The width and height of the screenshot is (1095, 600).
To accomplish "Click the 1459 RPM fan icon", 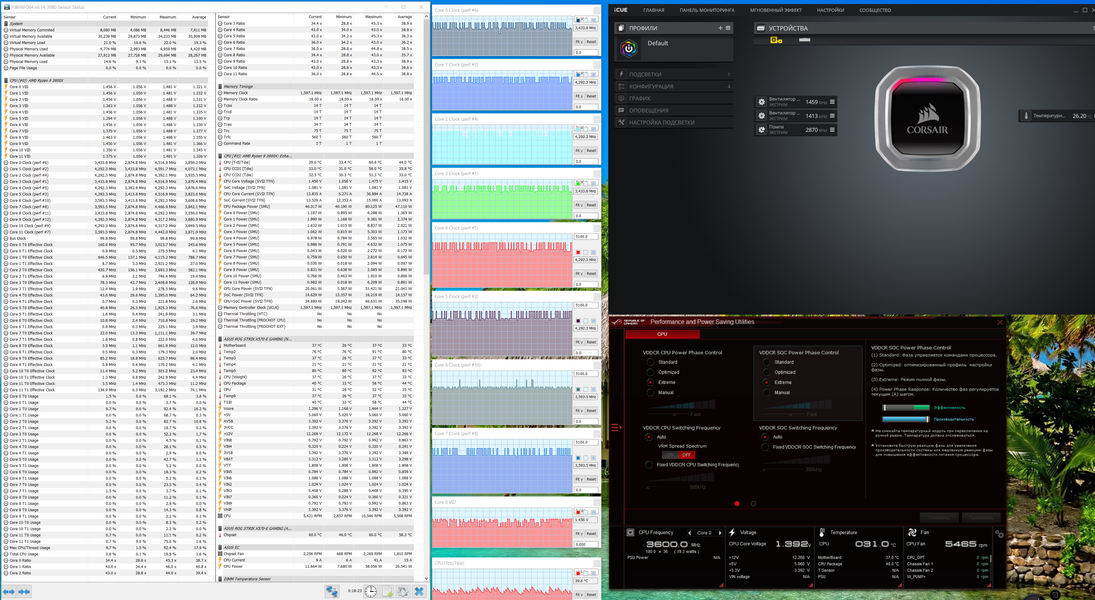I will [x=762, y=102].
